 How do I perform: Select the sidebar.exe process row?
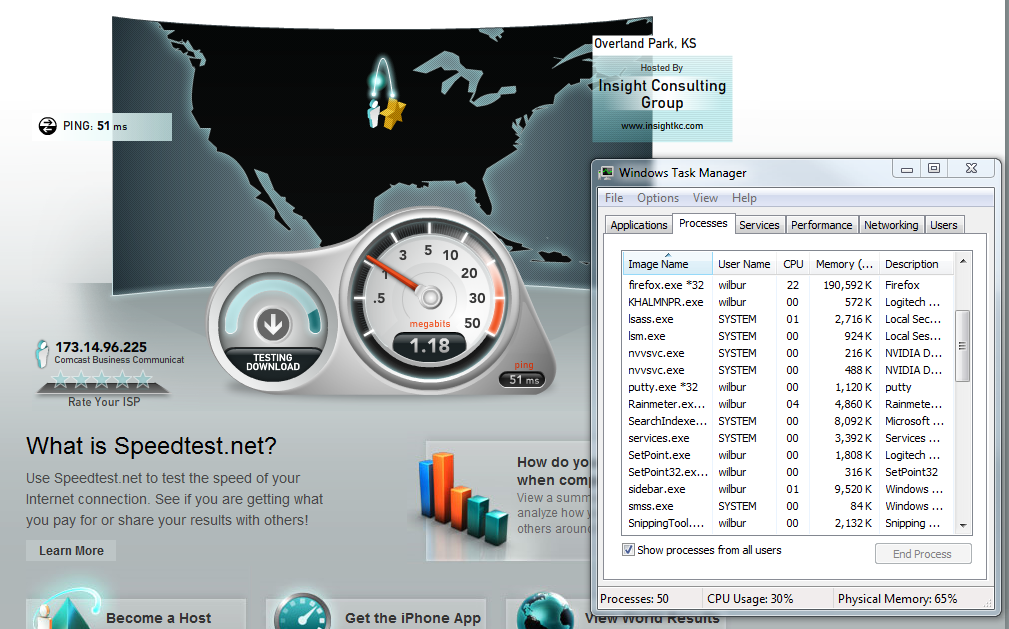point(788,489)
